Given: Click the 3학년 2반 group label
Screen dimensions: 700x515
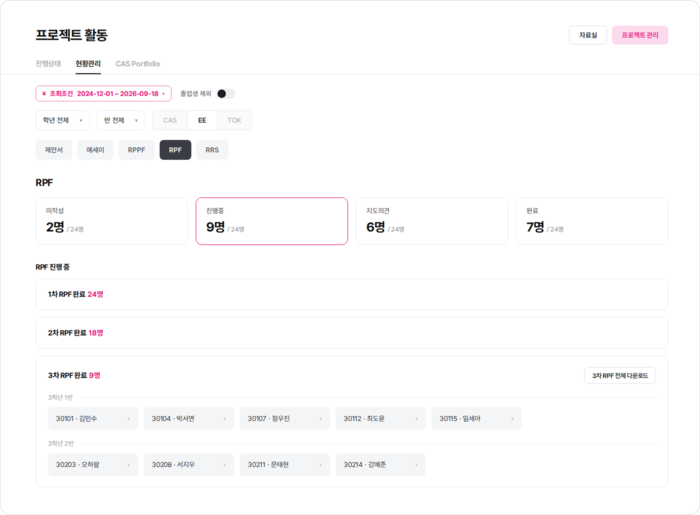Looking at the screenshot, I should click(x=61, y=443).
